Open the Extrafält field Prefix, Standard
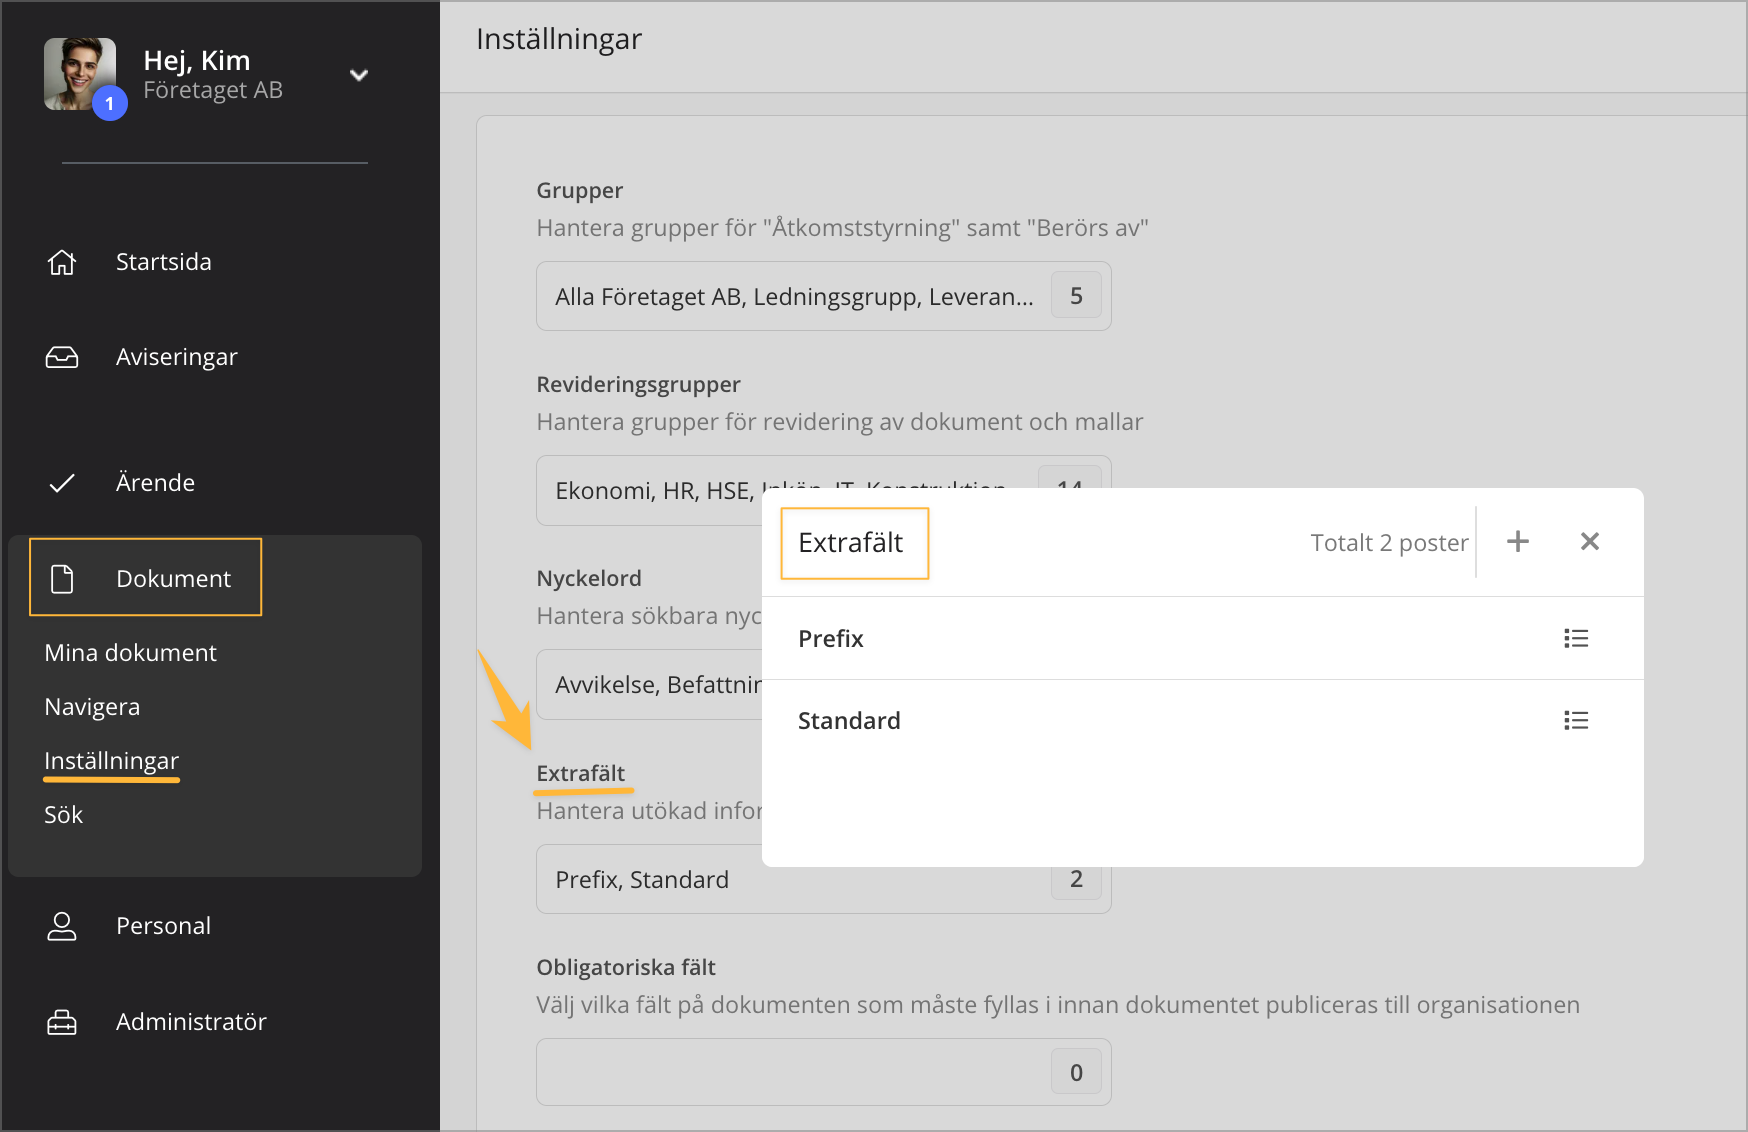Image resolution: width=1748 pixels, height=1132 pixels. [x=824, y=880]
